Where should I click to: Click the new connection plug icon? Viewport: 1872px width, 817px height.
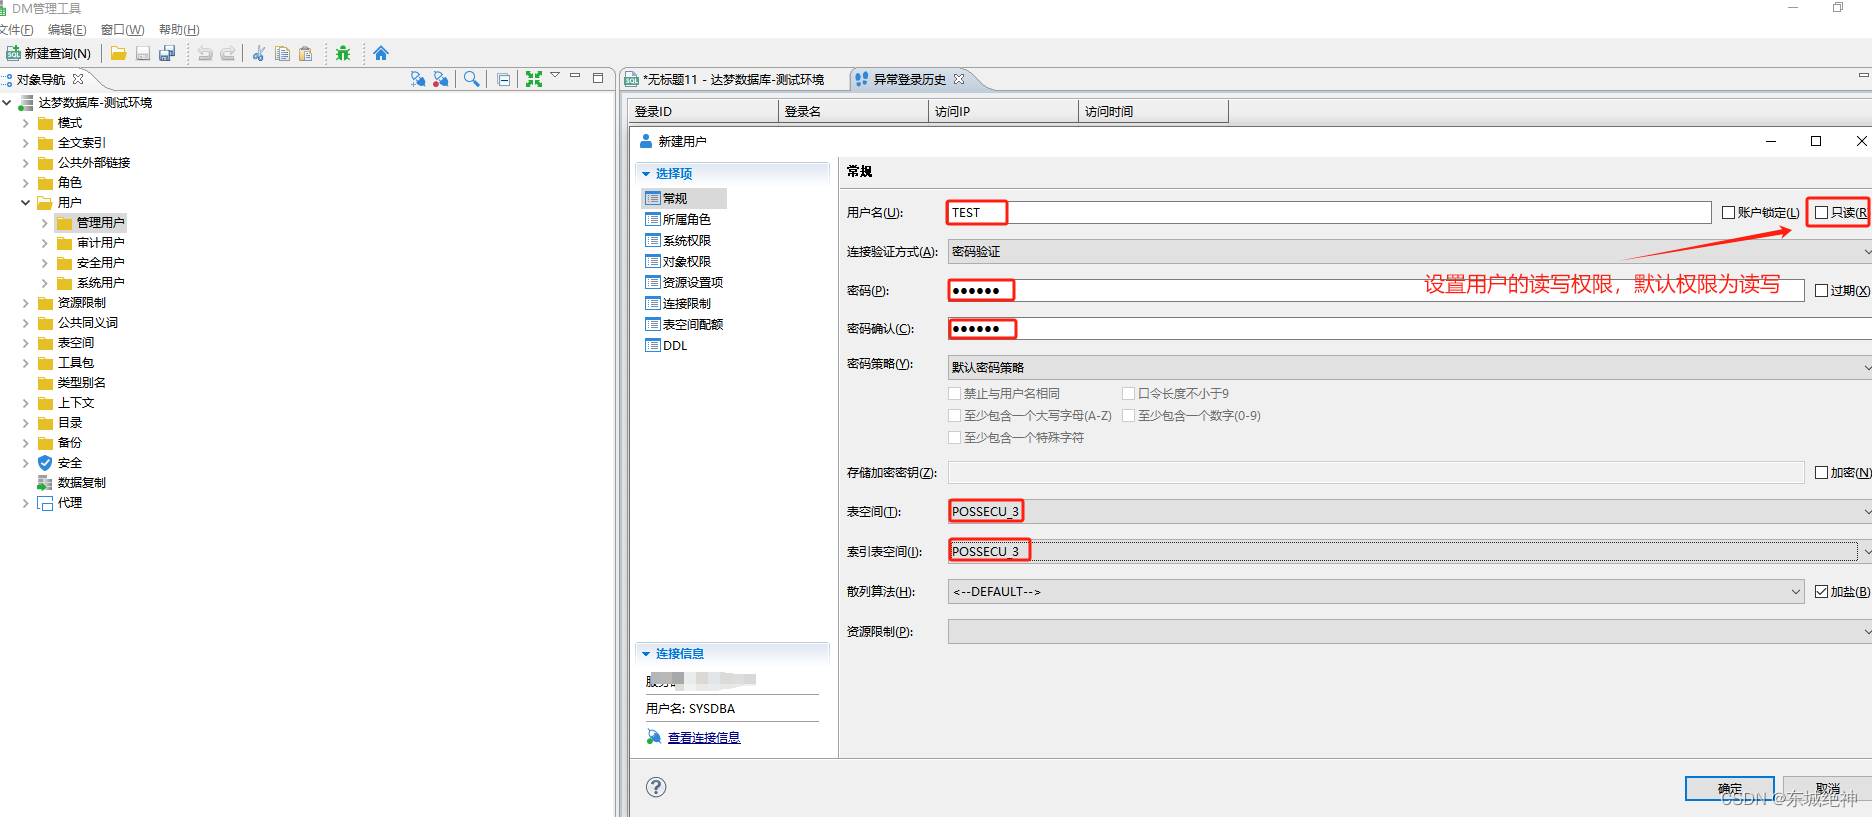coord(418,79)
